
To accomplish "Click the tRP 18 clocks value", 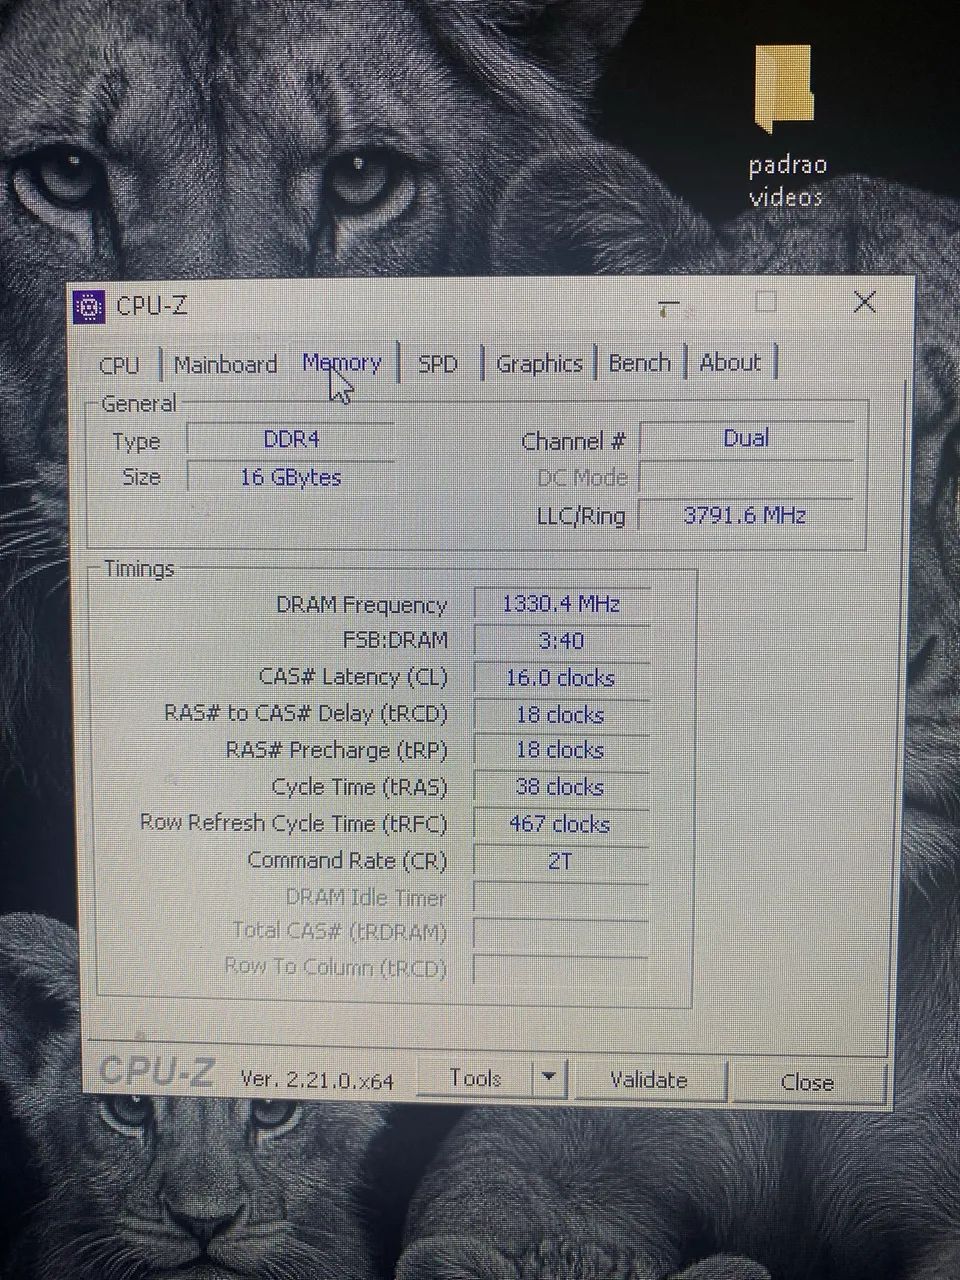I will pos(561,750).
